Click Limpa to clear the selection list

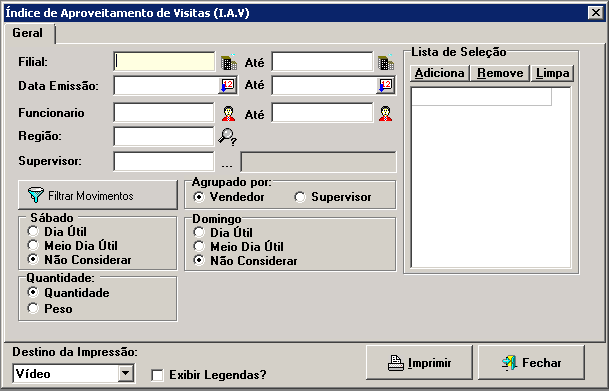(x=552, y=73)
